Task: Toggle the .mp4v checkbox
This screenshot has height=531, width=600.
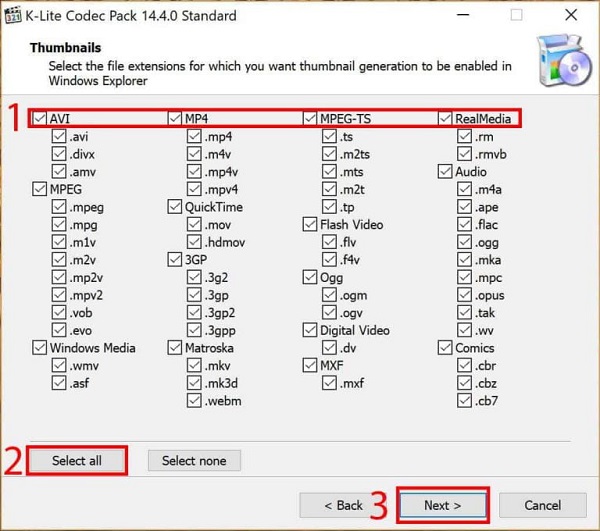Action: tap(194, 171)
